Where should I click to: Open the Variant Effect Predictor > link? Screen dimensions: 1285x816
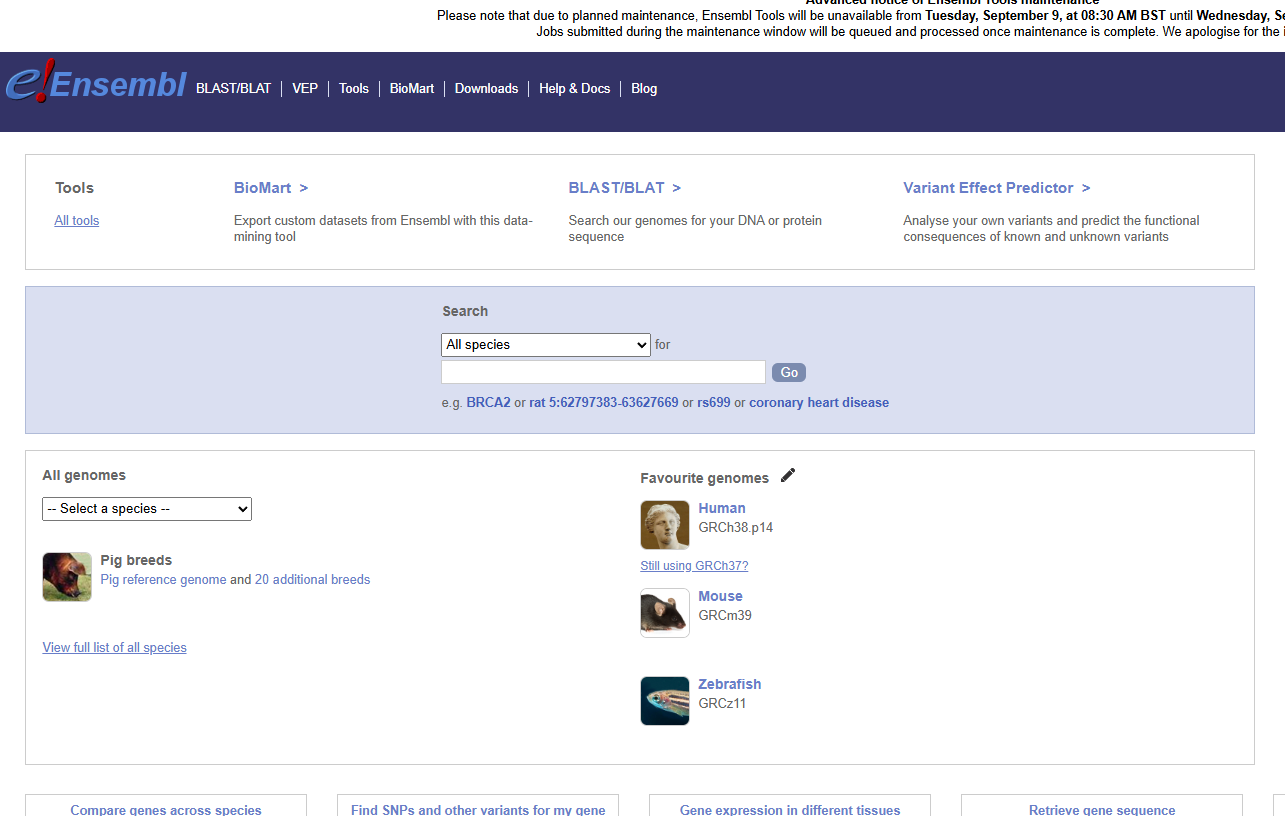997,188
